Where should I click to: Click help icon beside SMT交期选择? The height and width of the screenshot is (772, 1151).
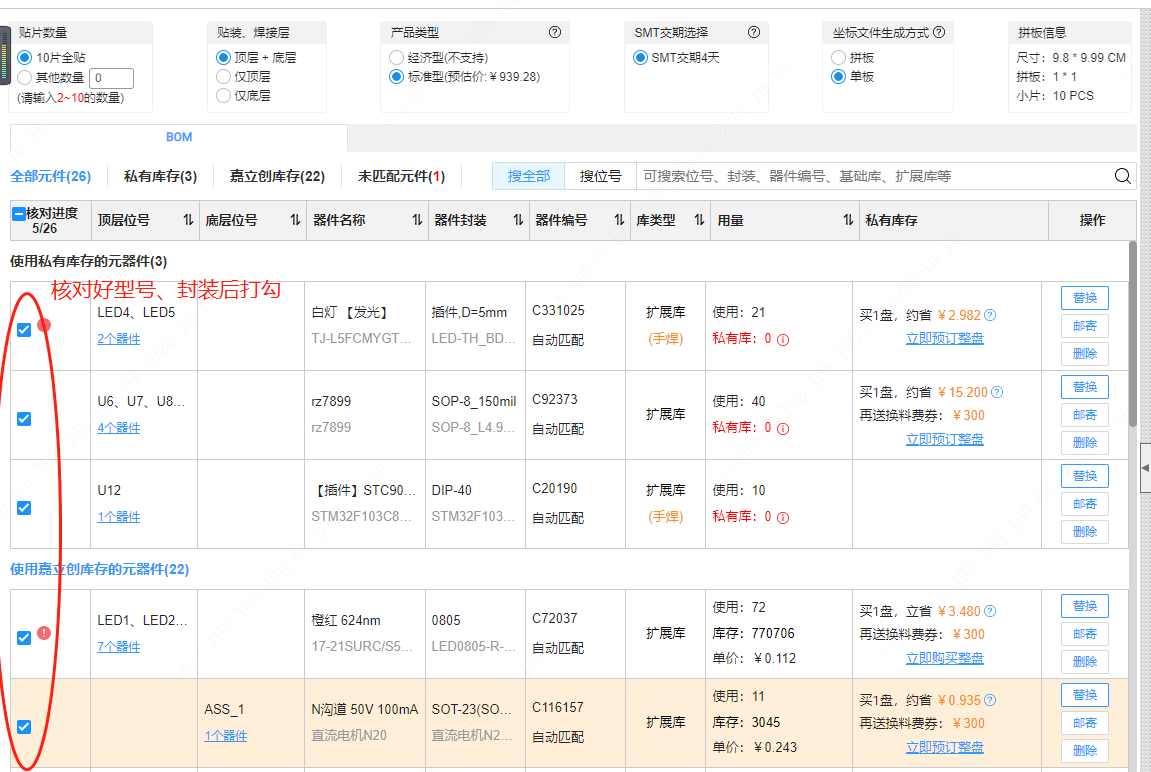pos(754,33)
